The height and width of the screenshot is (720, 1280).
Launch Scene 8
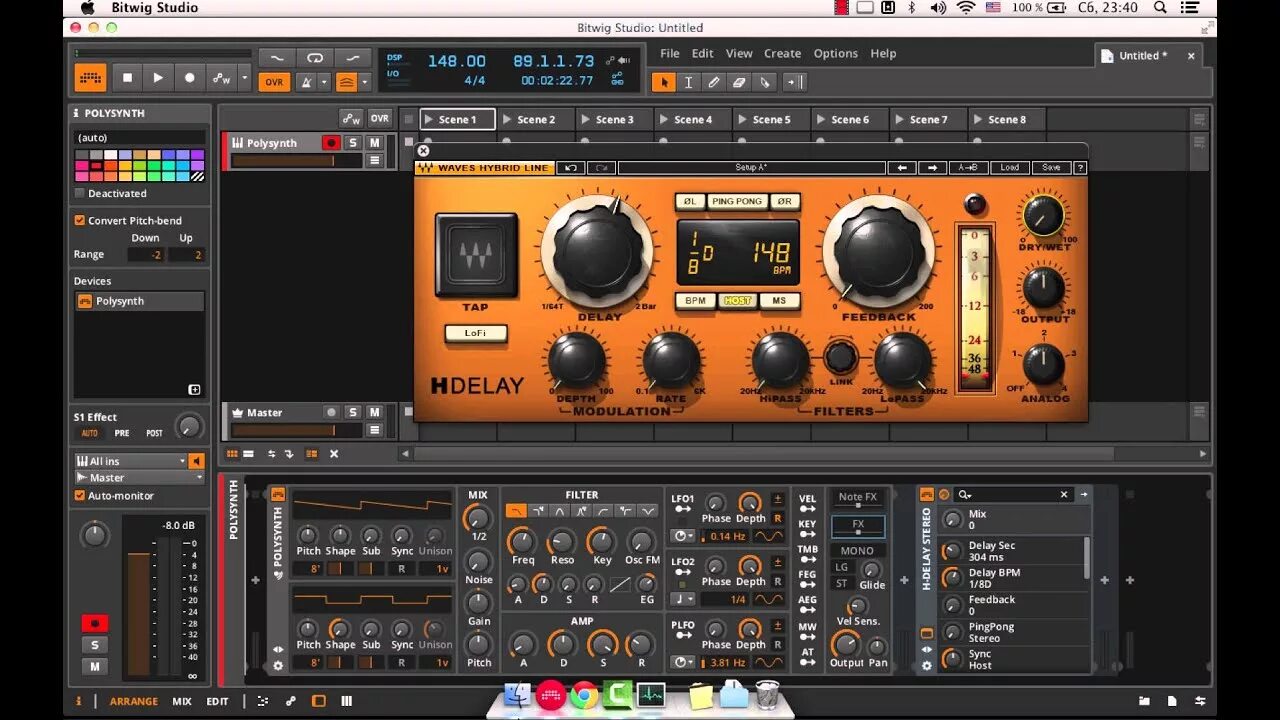978,120
